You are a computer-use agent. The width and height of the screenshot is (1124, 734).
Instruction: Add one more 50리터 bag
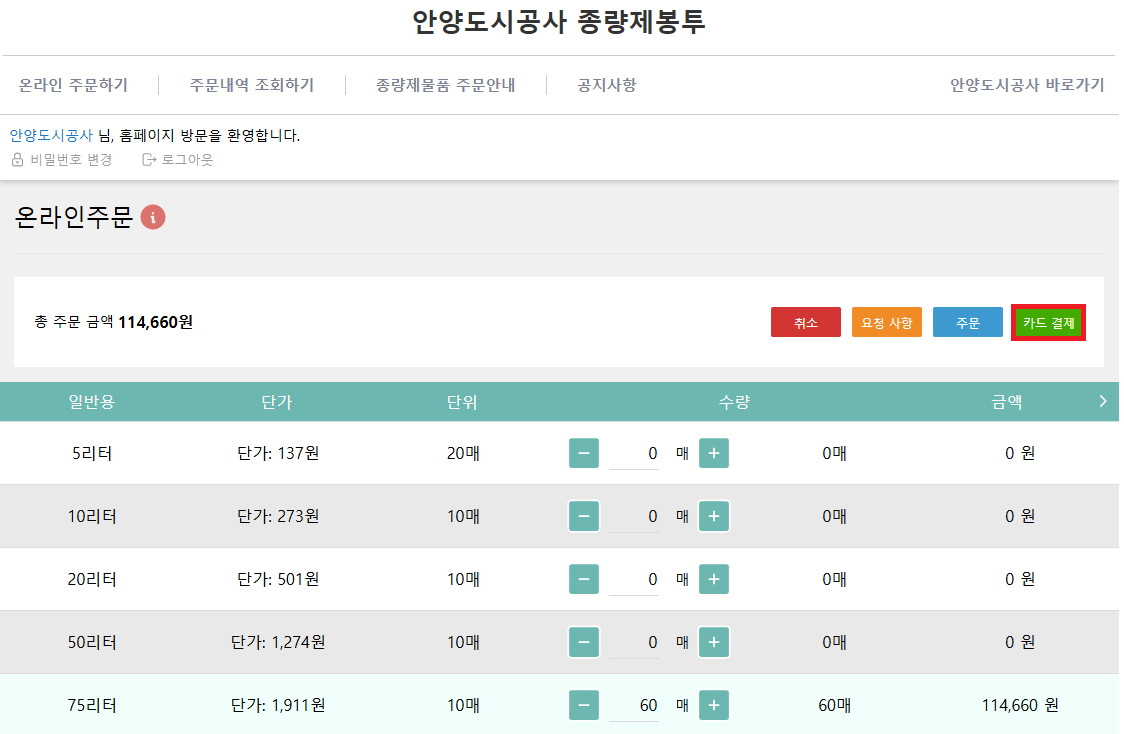tap(713, 642)
